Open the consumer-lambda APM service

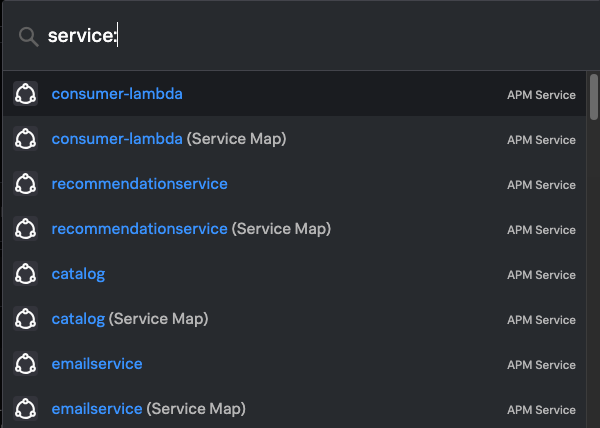(117, 94)
